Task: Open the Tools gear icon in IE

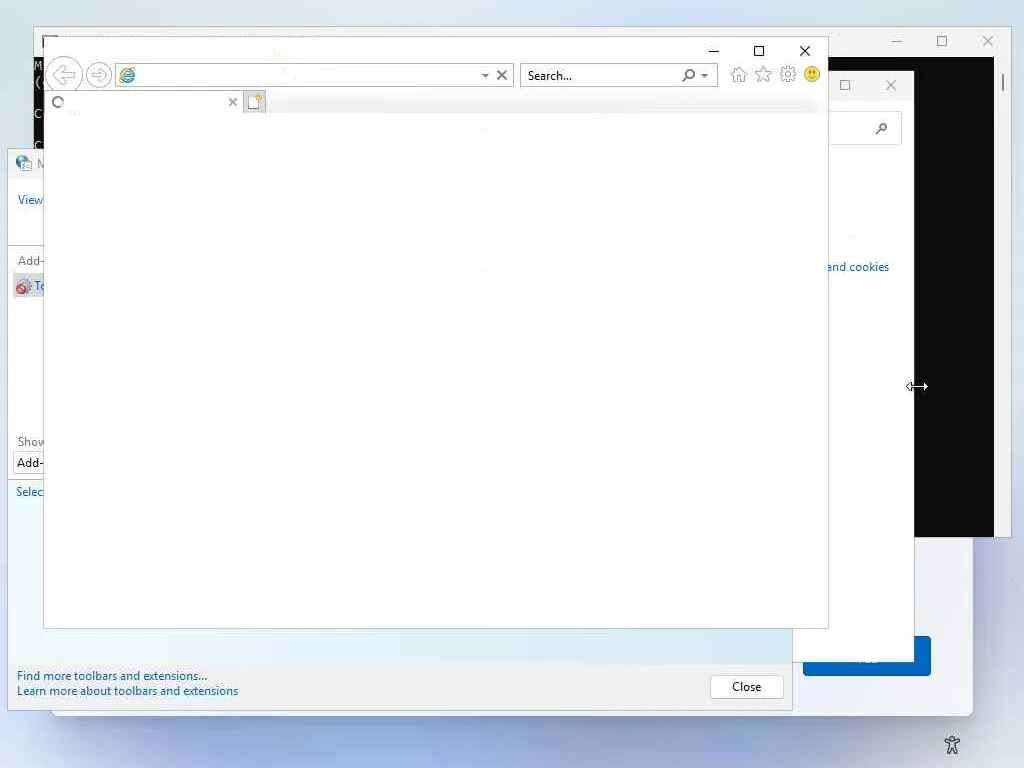Action: click(788, 74)
